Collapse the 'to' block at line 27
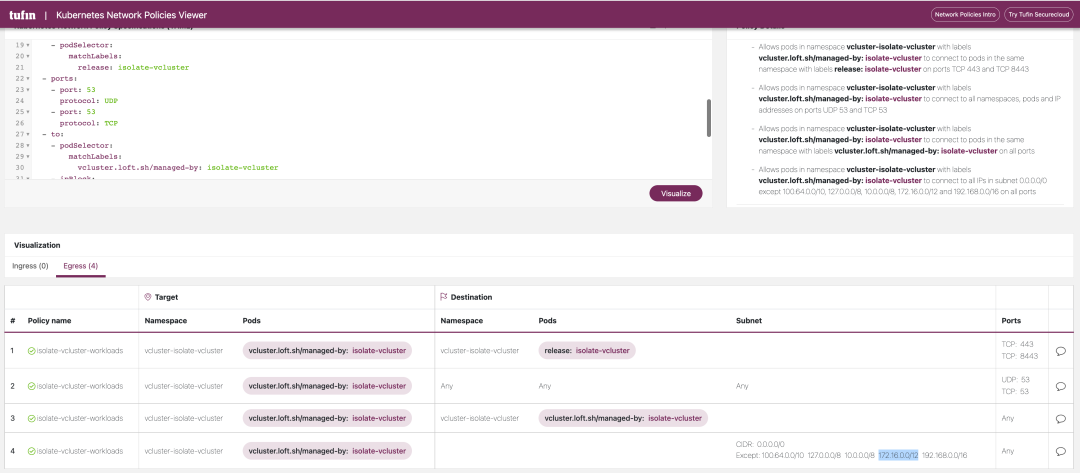The height and width of the screenshot is (473, 1080). pos(28,135)
